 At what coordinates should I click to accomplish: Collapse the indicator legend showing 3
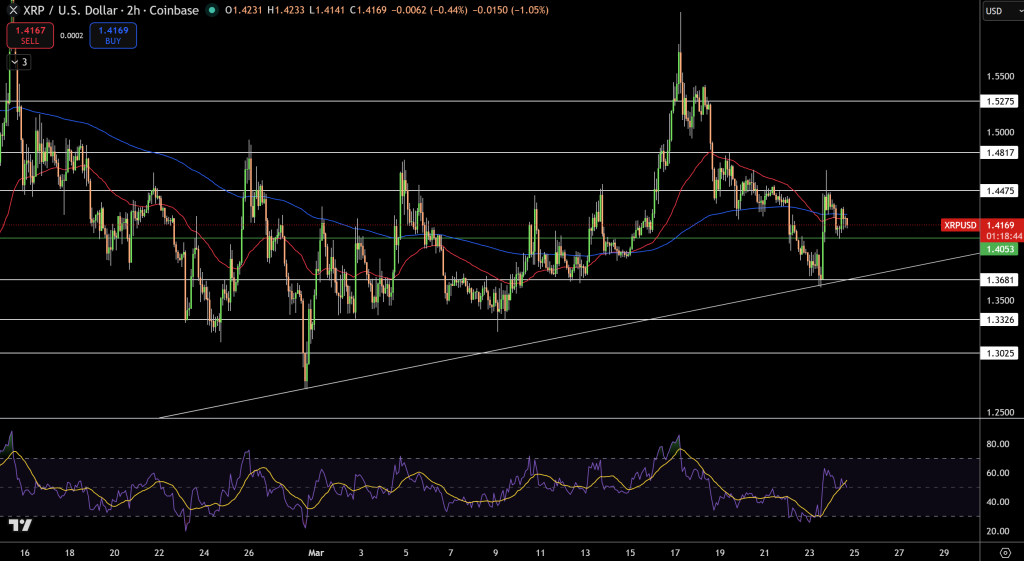[x=19, y=62]
